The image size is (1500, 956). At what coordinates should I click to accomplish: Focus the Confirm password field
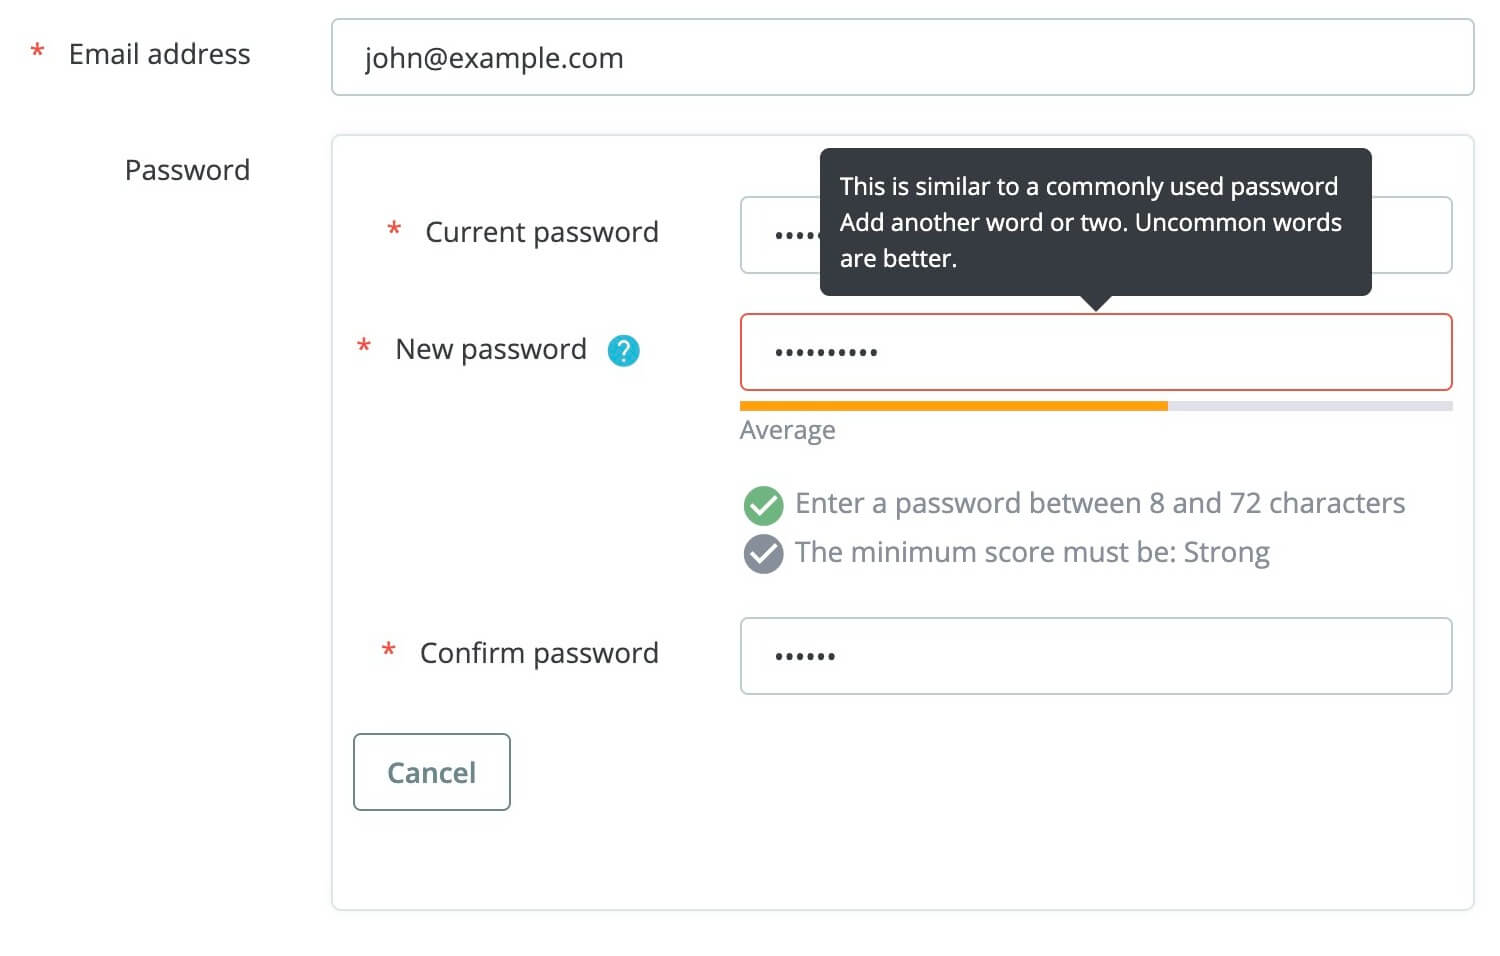(x=1096, y=656)
